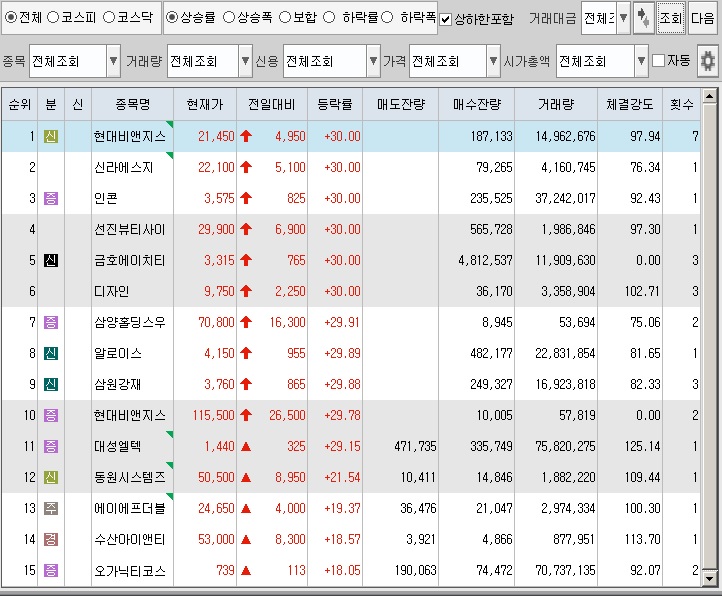The width and height of the screenshot is (722, 596).
Task: Click the up arrow in 선진뷰티사이 row
Action: 246,229
